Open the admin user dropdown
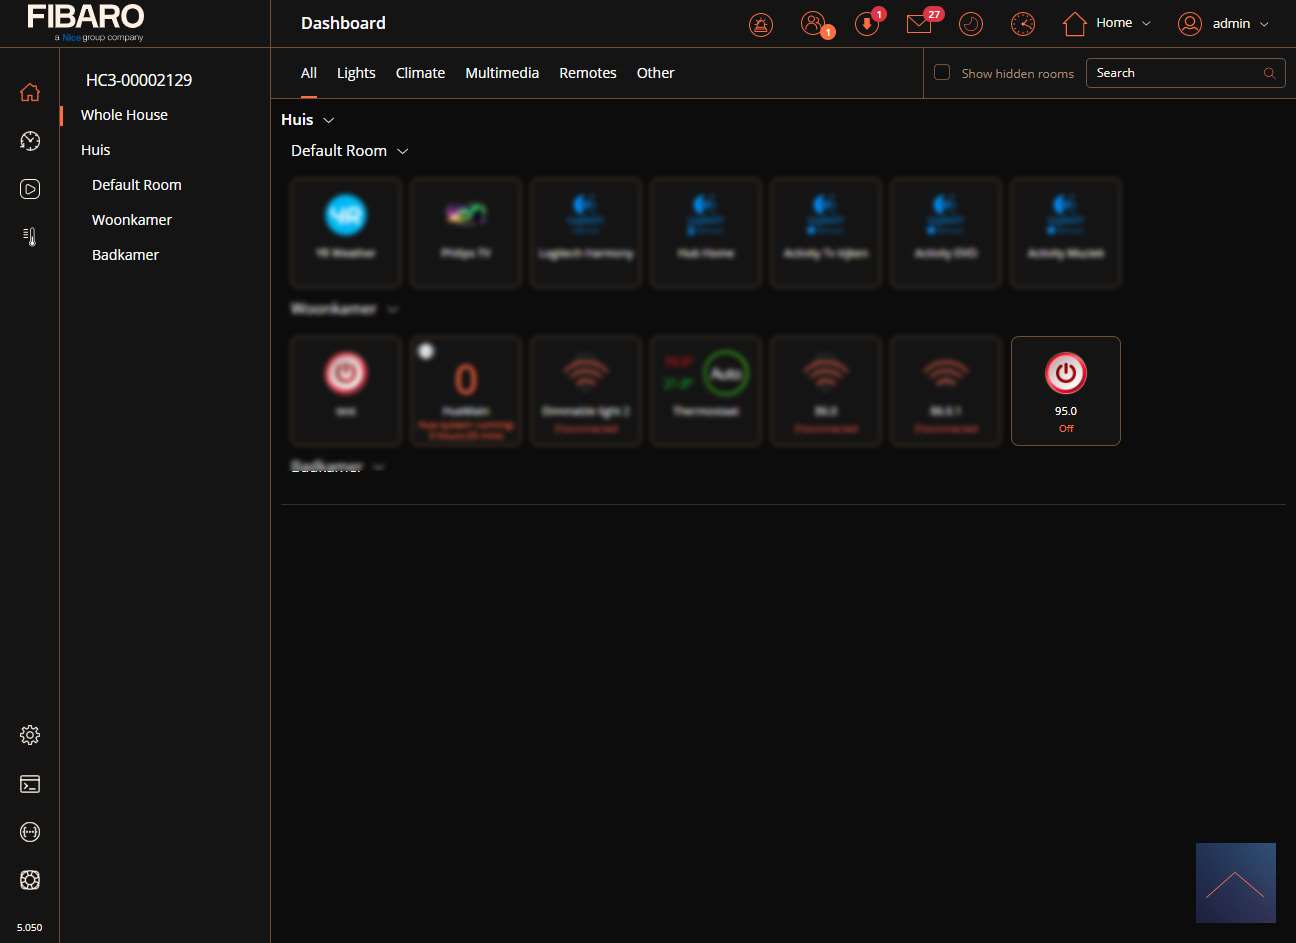 [1223, 24]
